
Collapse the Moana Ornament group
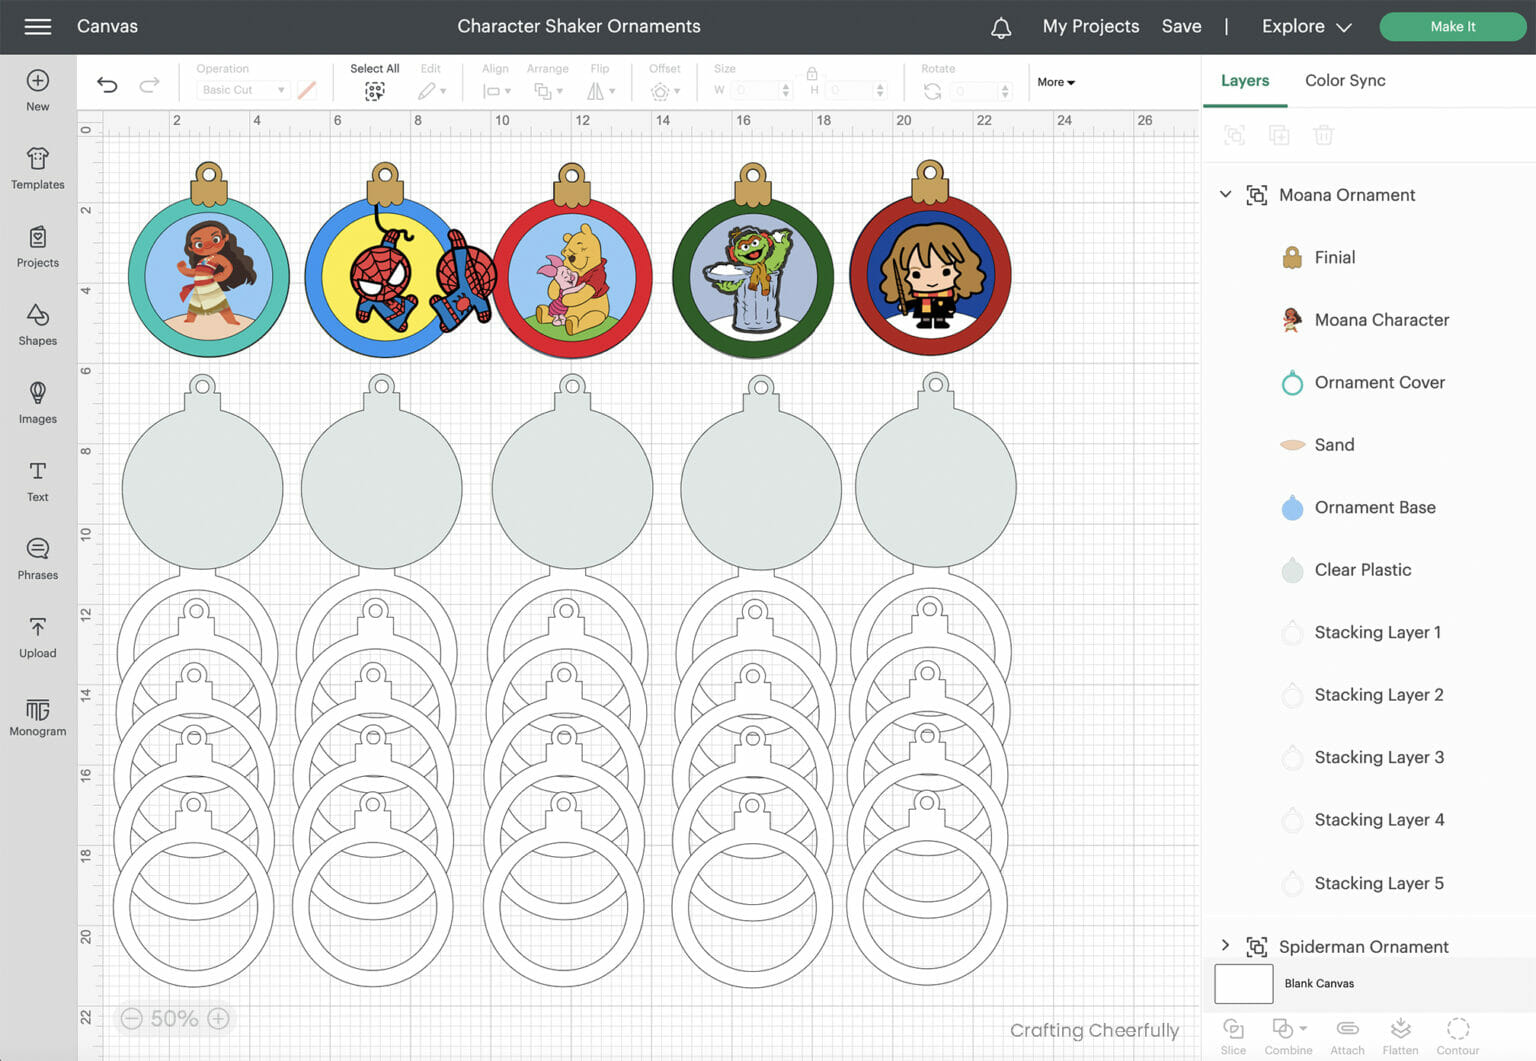coord(1225,195)
